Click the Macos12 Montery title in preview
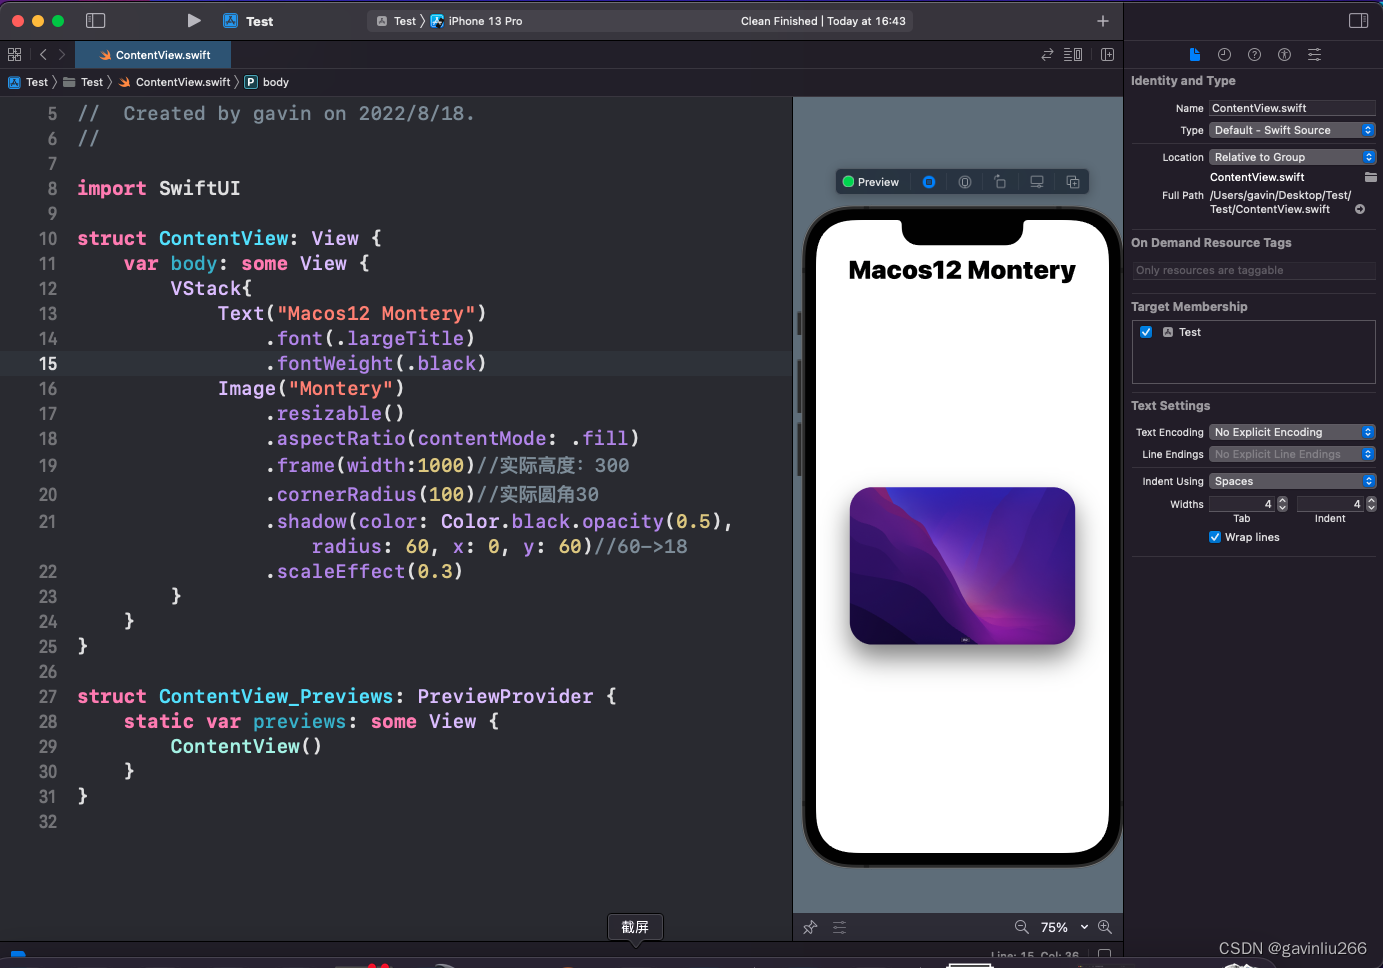This screenshot has height=968, width=1383. tap(962, 270)
